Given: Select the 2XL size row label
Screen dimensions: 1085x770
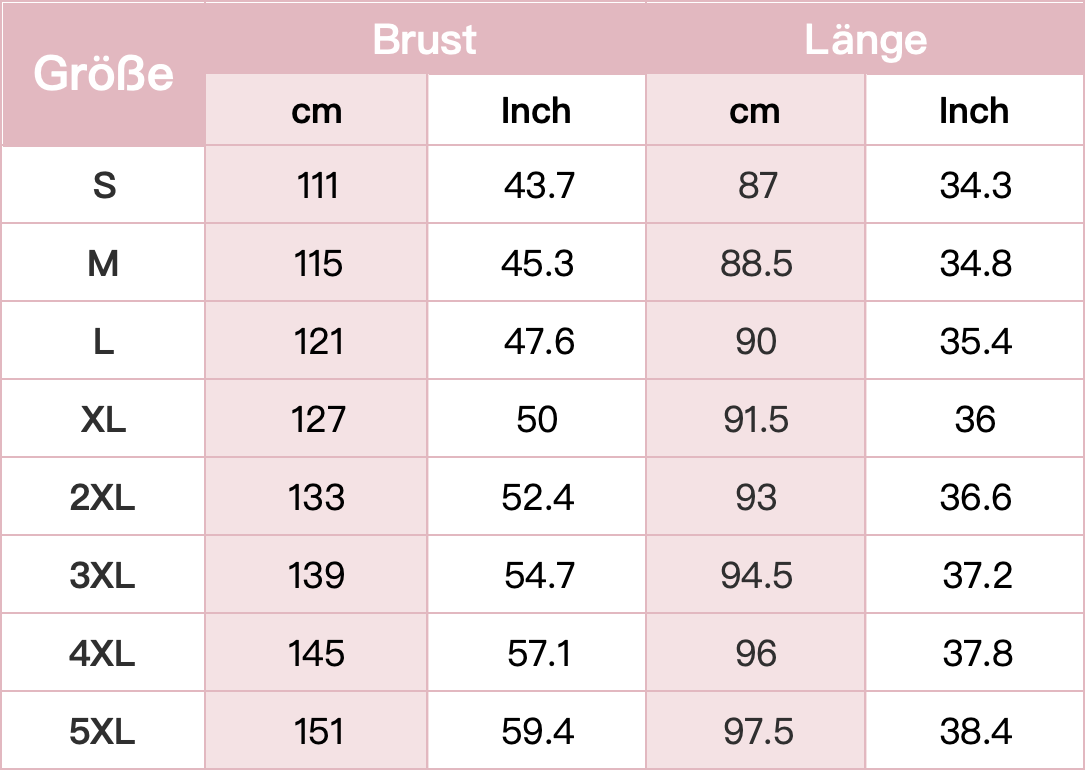Looking at the screenshot, I should pyautogui.click(x=103, y=497).
